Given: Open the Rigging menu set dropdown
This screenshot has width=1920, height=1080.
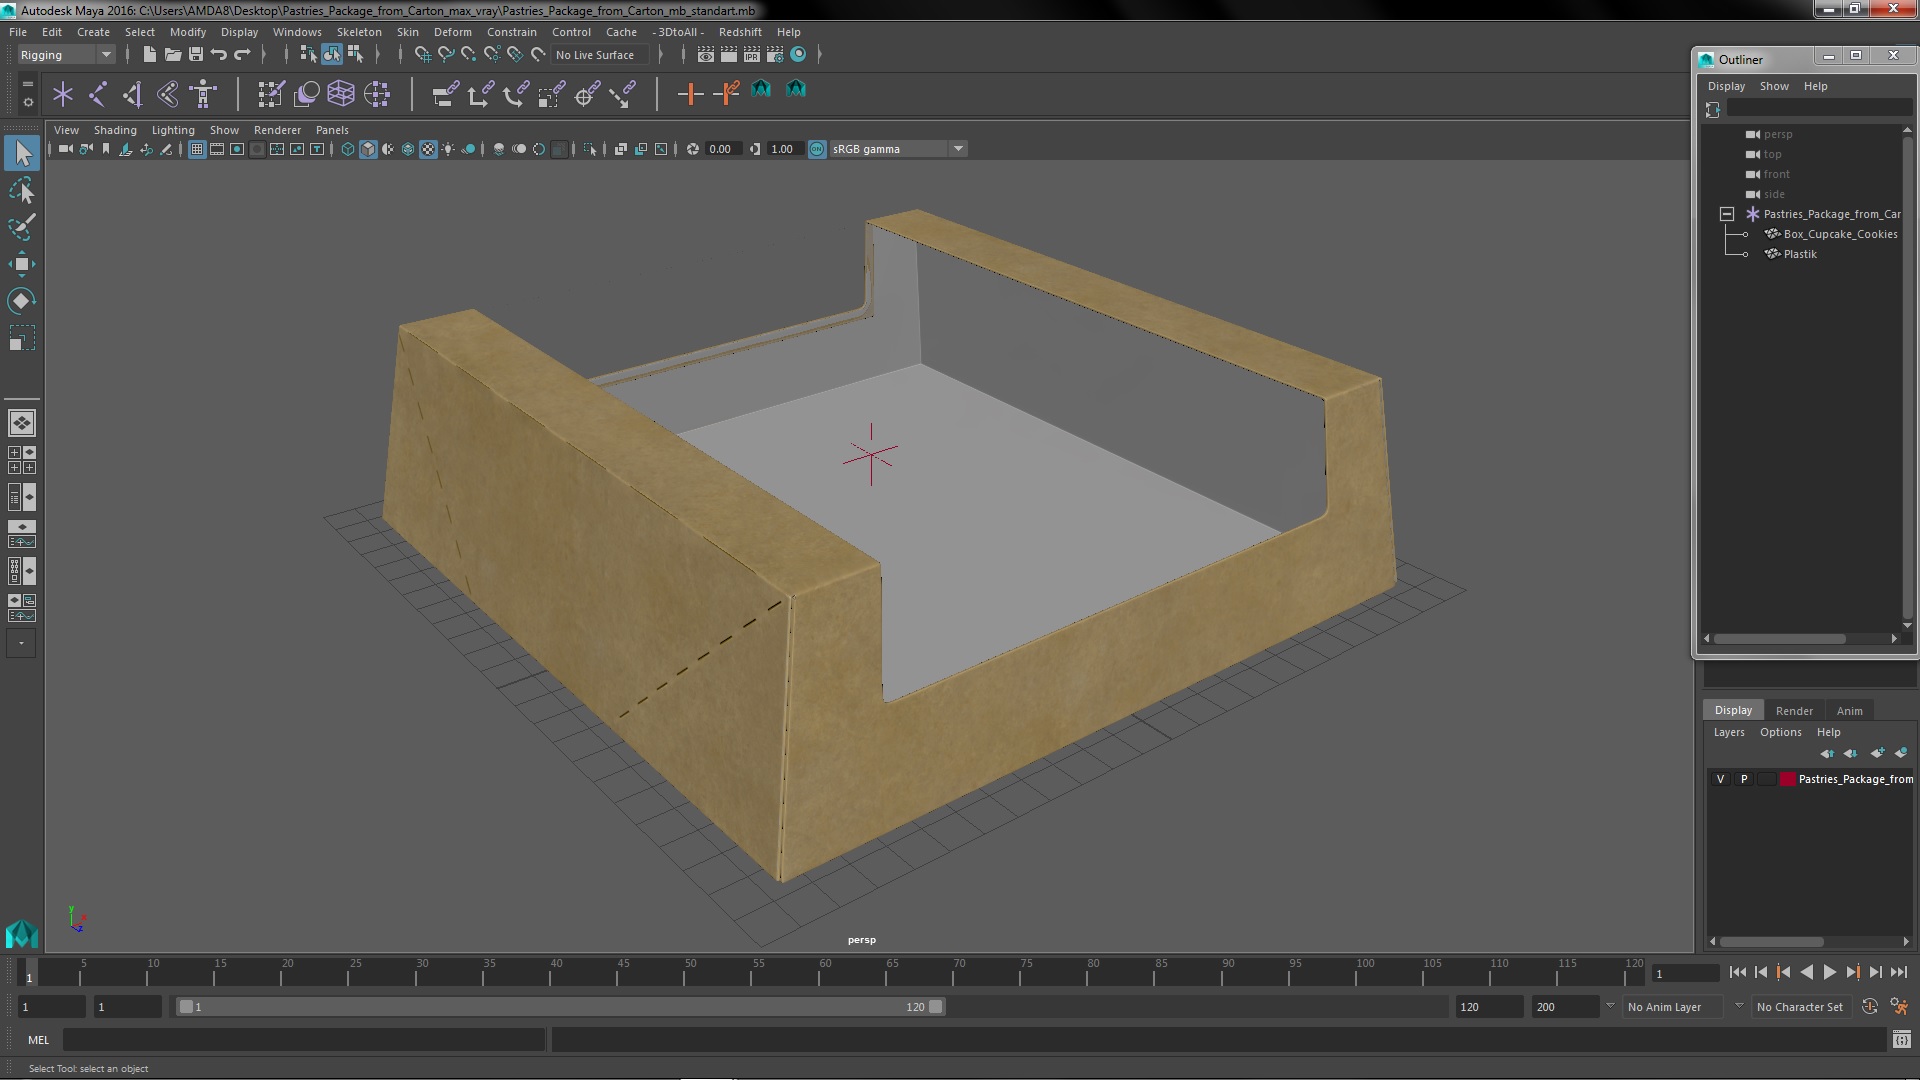Looking at the screenshot, I should pyautogui.click(x=105, y=55).
